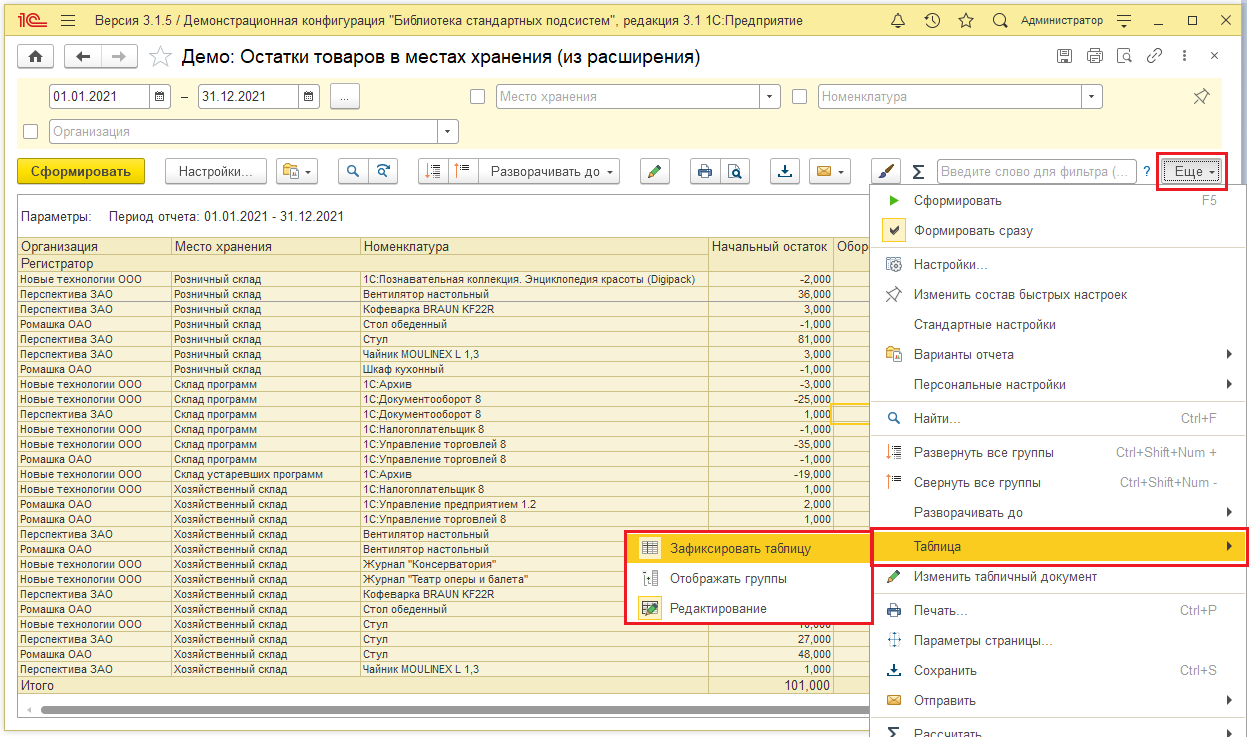Image resolution: width=1251 pixels, height=737 pixels.
Task: Open favorites star in title bar
Action: (x=965, y=20)
